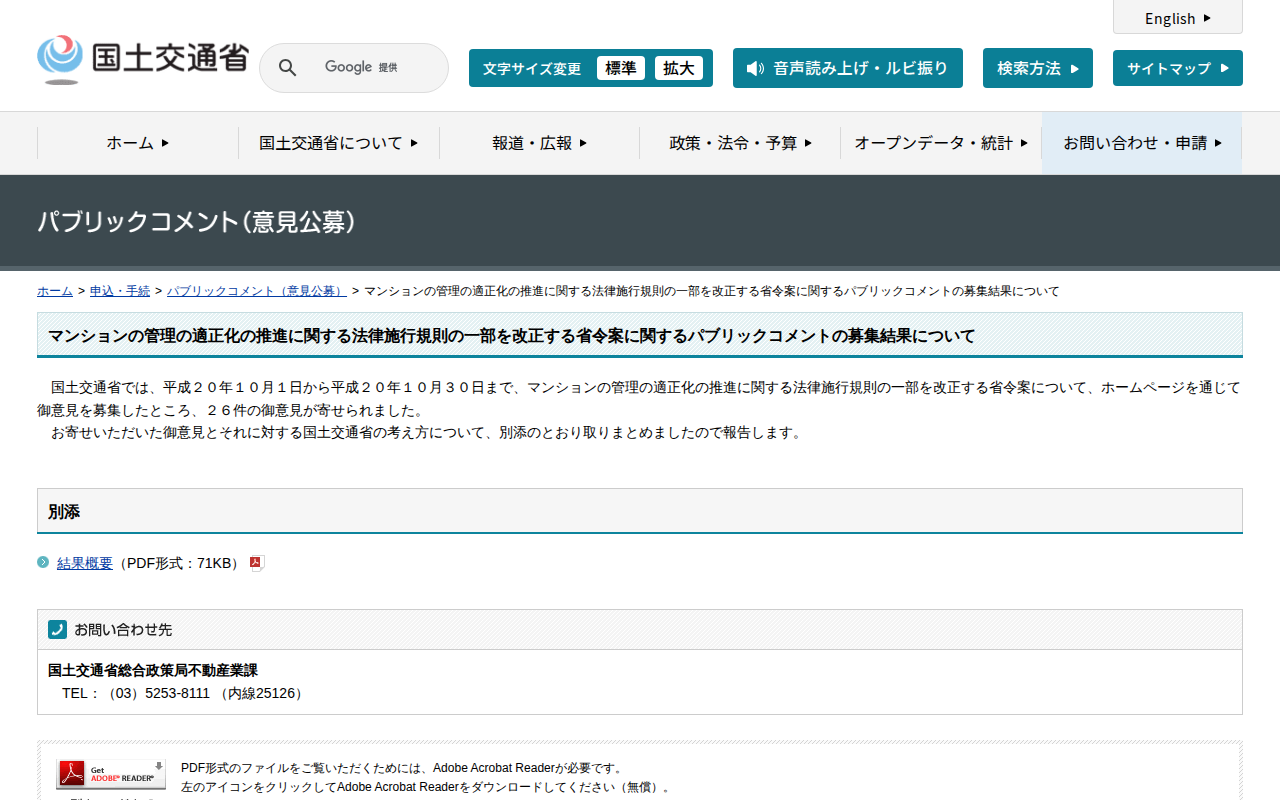Screen dimensions: 1280x800
Task: Expand the 報道・広報 menu
Action: (x=539, y=143)
